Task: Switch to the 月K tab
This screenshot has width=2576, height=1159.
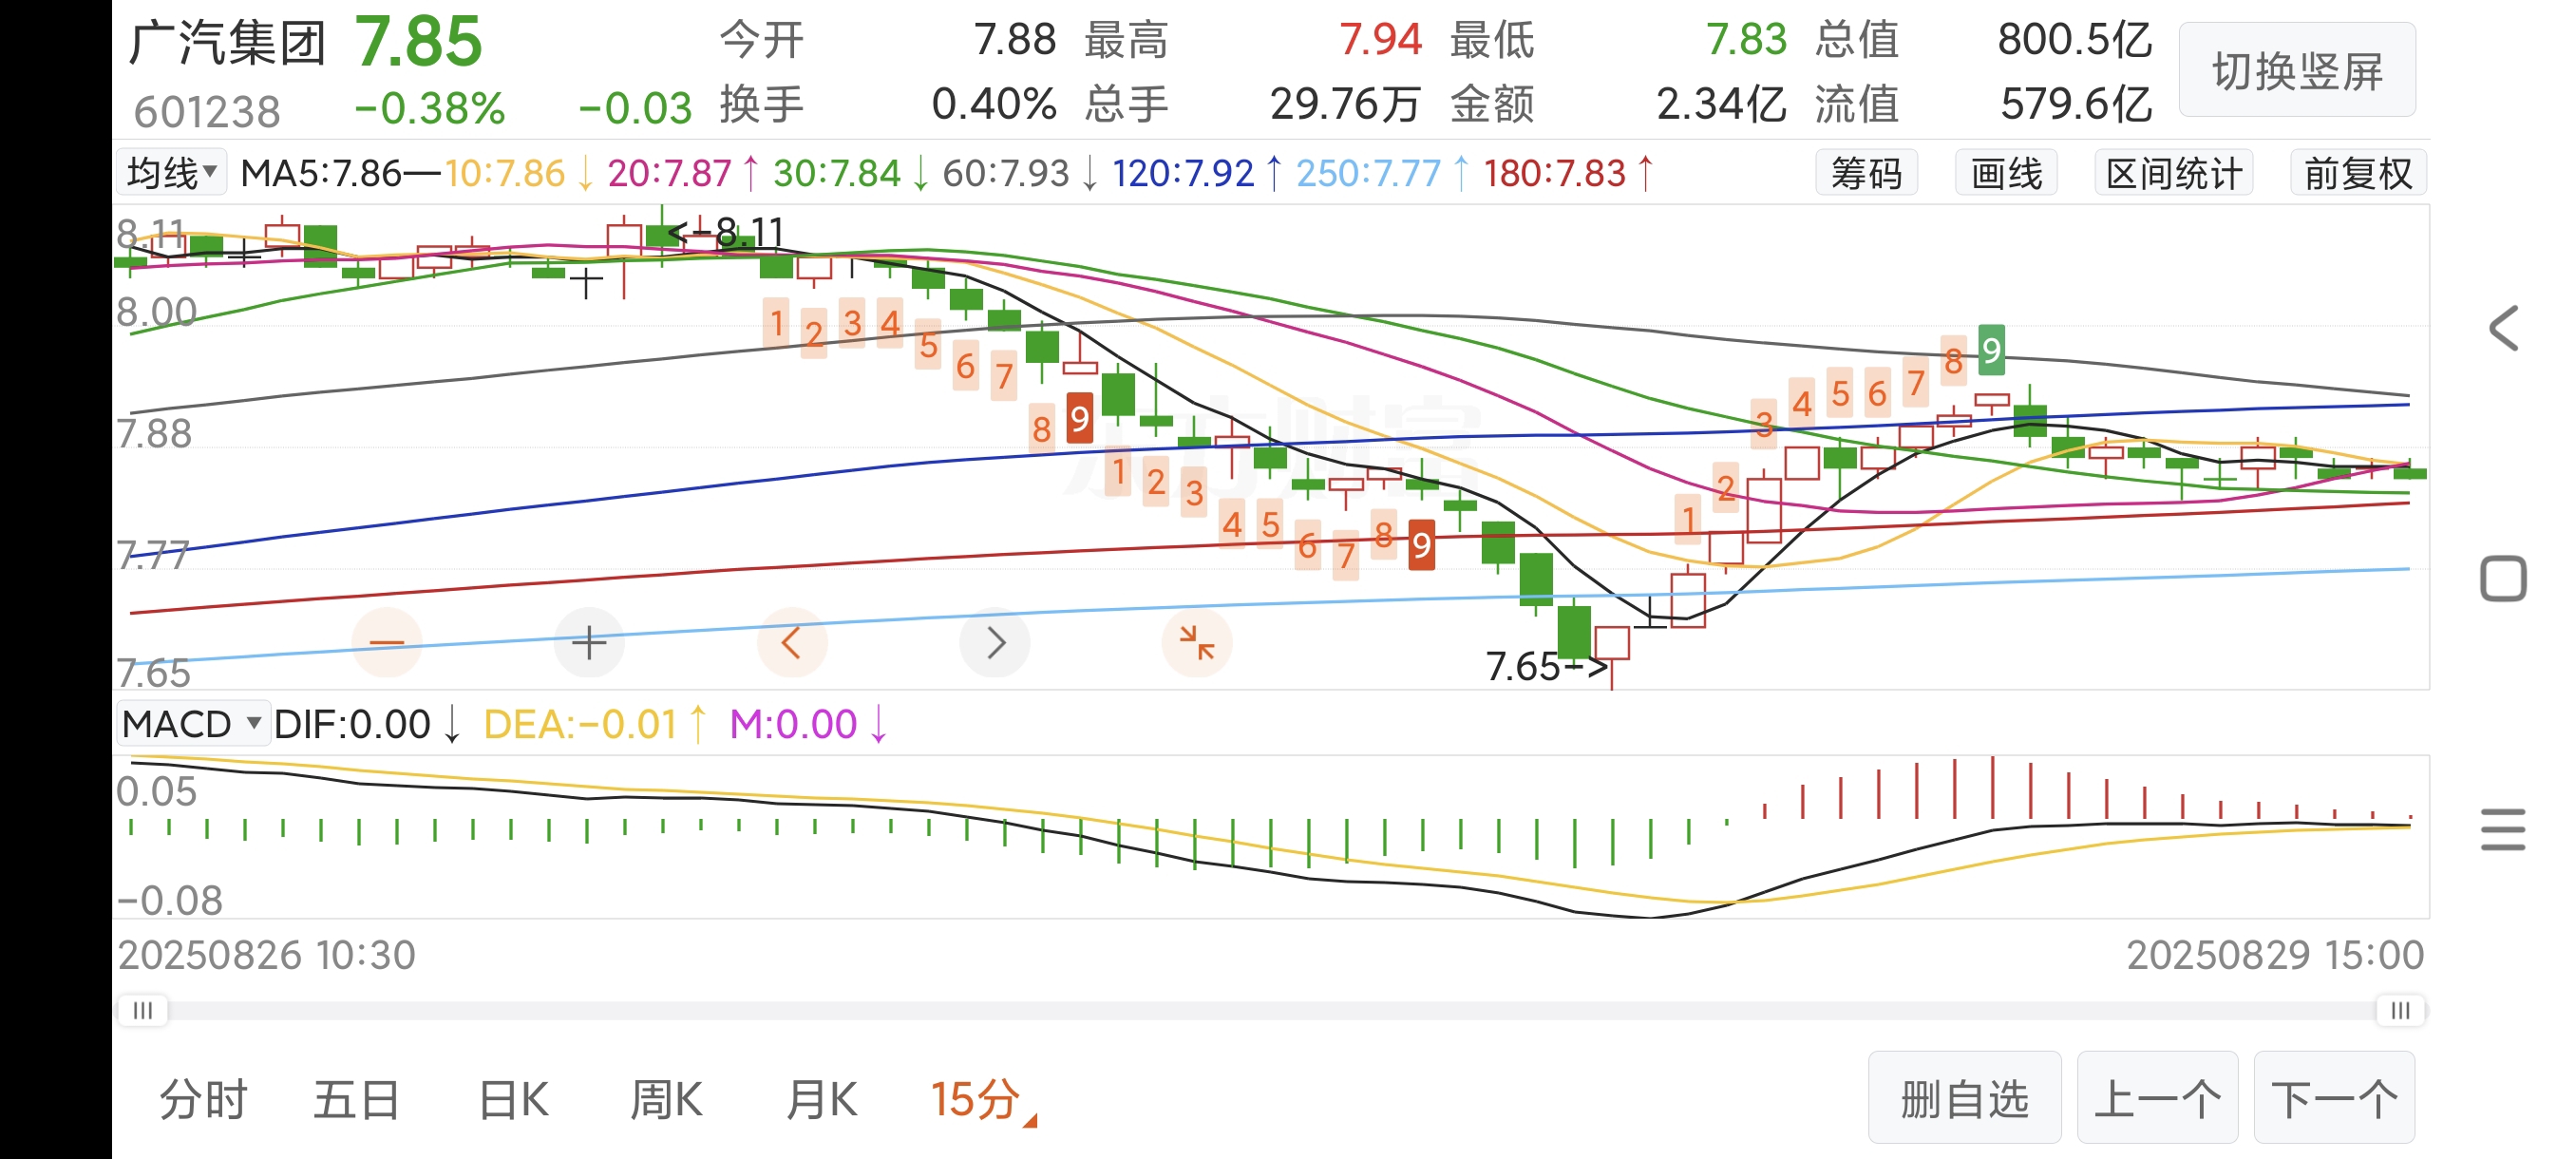Action: [x=821, y=1100]
